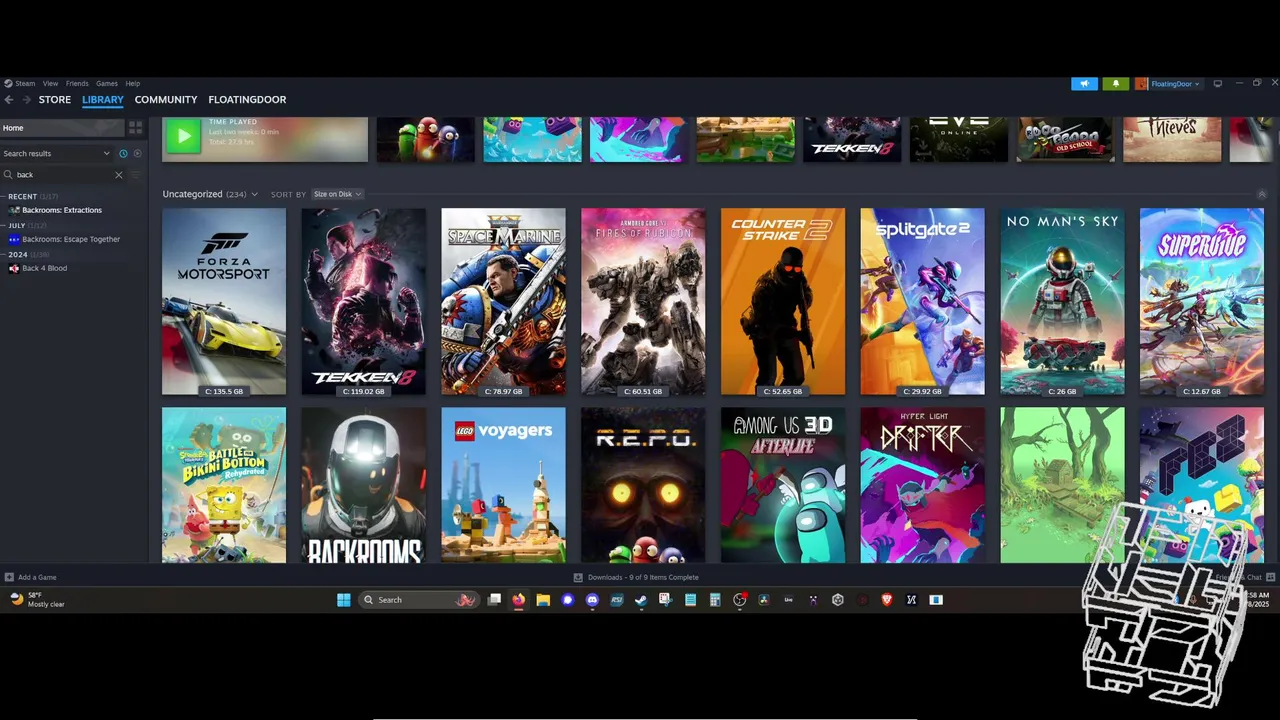Open Discord from the taskbar
1280x720 pixels.
[x=592, y=600]
